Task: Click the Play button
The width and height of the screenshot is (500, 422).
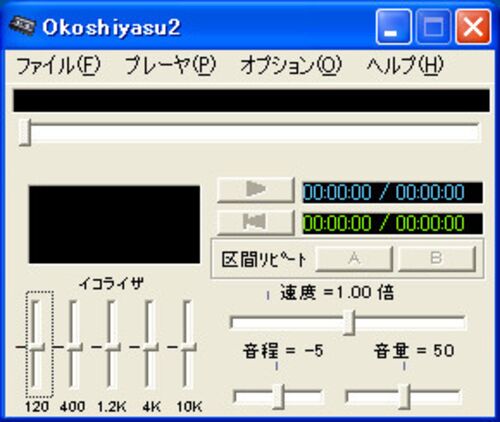Action: [x=256, y=190]
